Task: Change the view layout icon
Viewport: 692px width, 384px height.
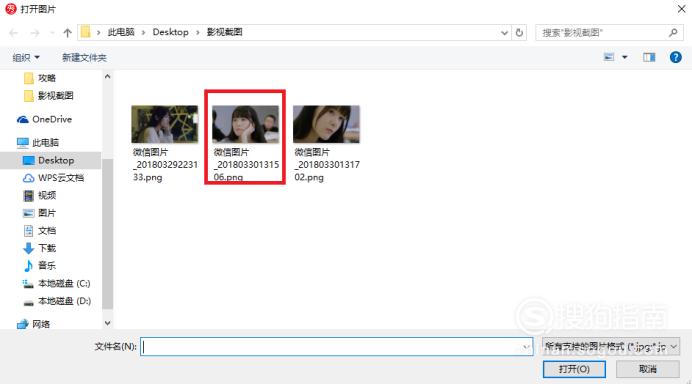Action: click(x=609, y=57)
